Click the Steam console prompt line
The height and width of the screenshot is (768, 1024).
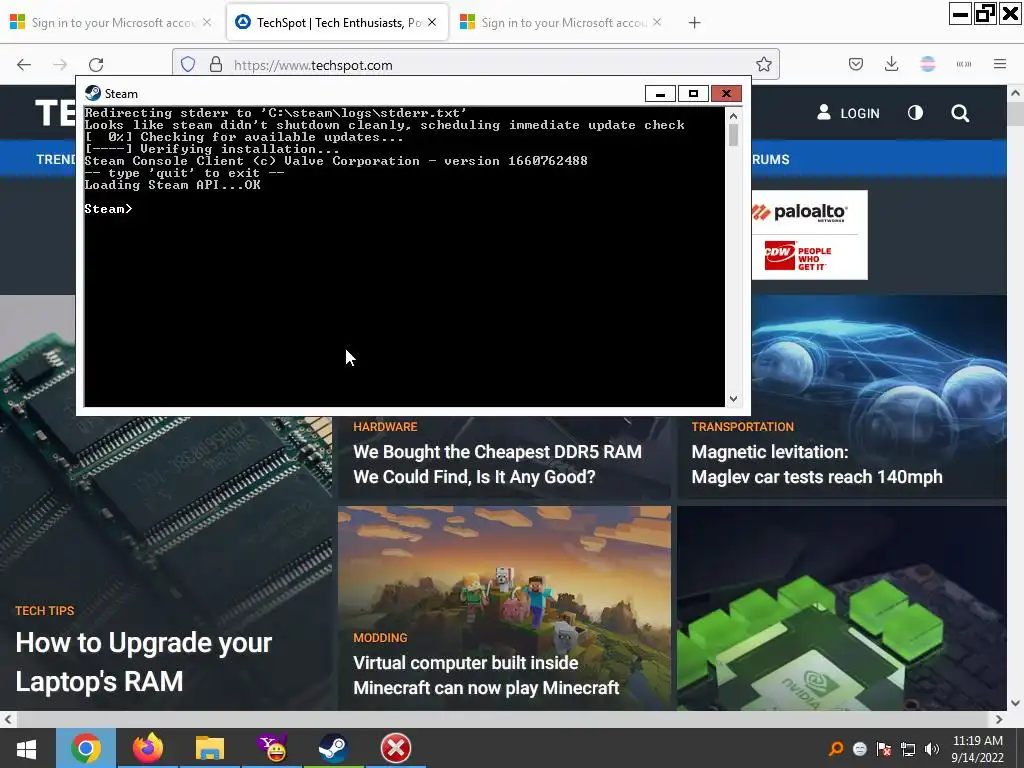coord(108,209)
